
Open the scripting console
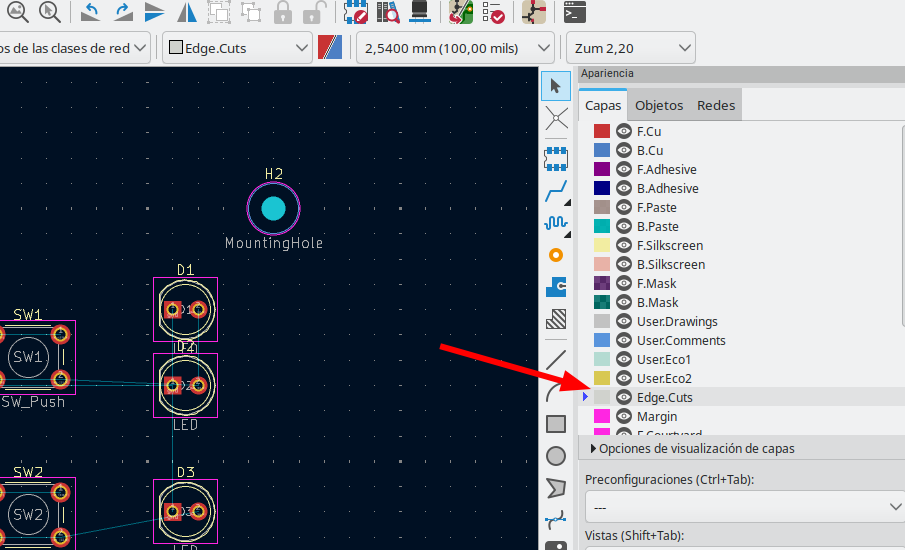pos(573,13)
